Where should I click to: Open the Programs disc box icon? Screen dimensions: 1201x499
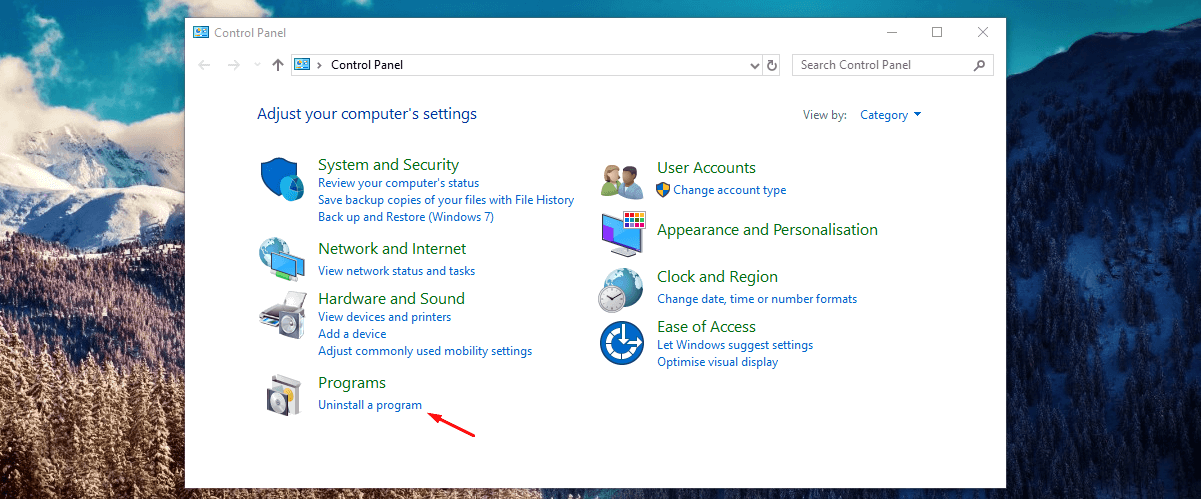[x=282, y=396]
